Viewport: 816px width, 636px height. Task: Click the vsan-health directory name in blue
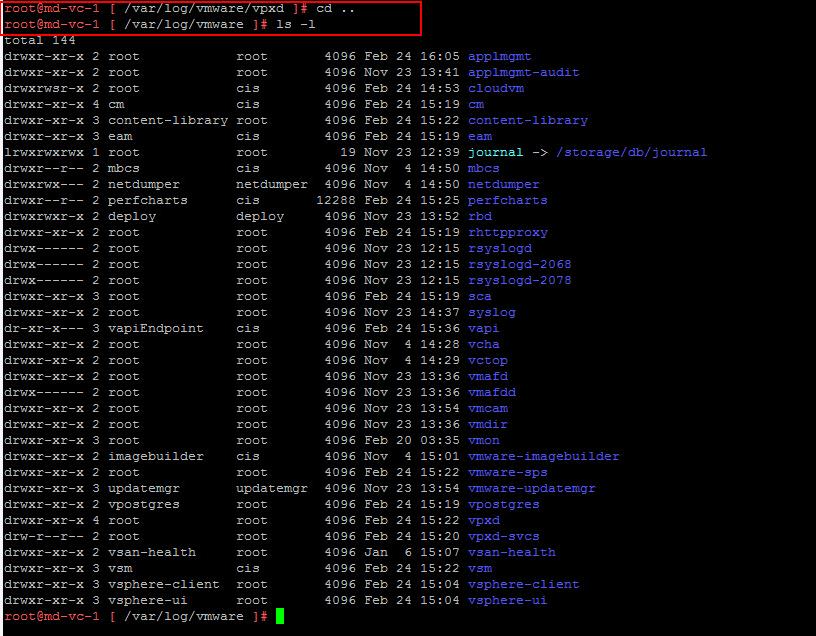511,553
